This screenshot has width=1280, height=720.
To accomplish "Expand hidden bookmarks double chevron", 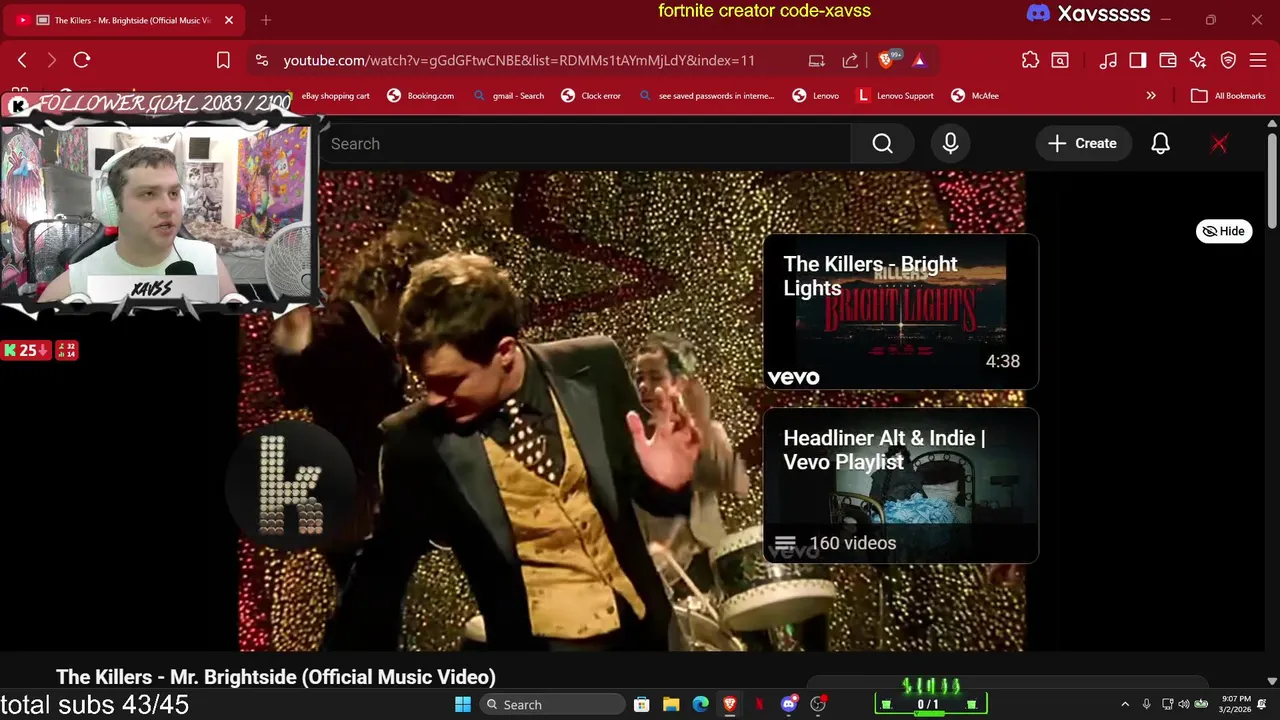I will [1151, 96].
